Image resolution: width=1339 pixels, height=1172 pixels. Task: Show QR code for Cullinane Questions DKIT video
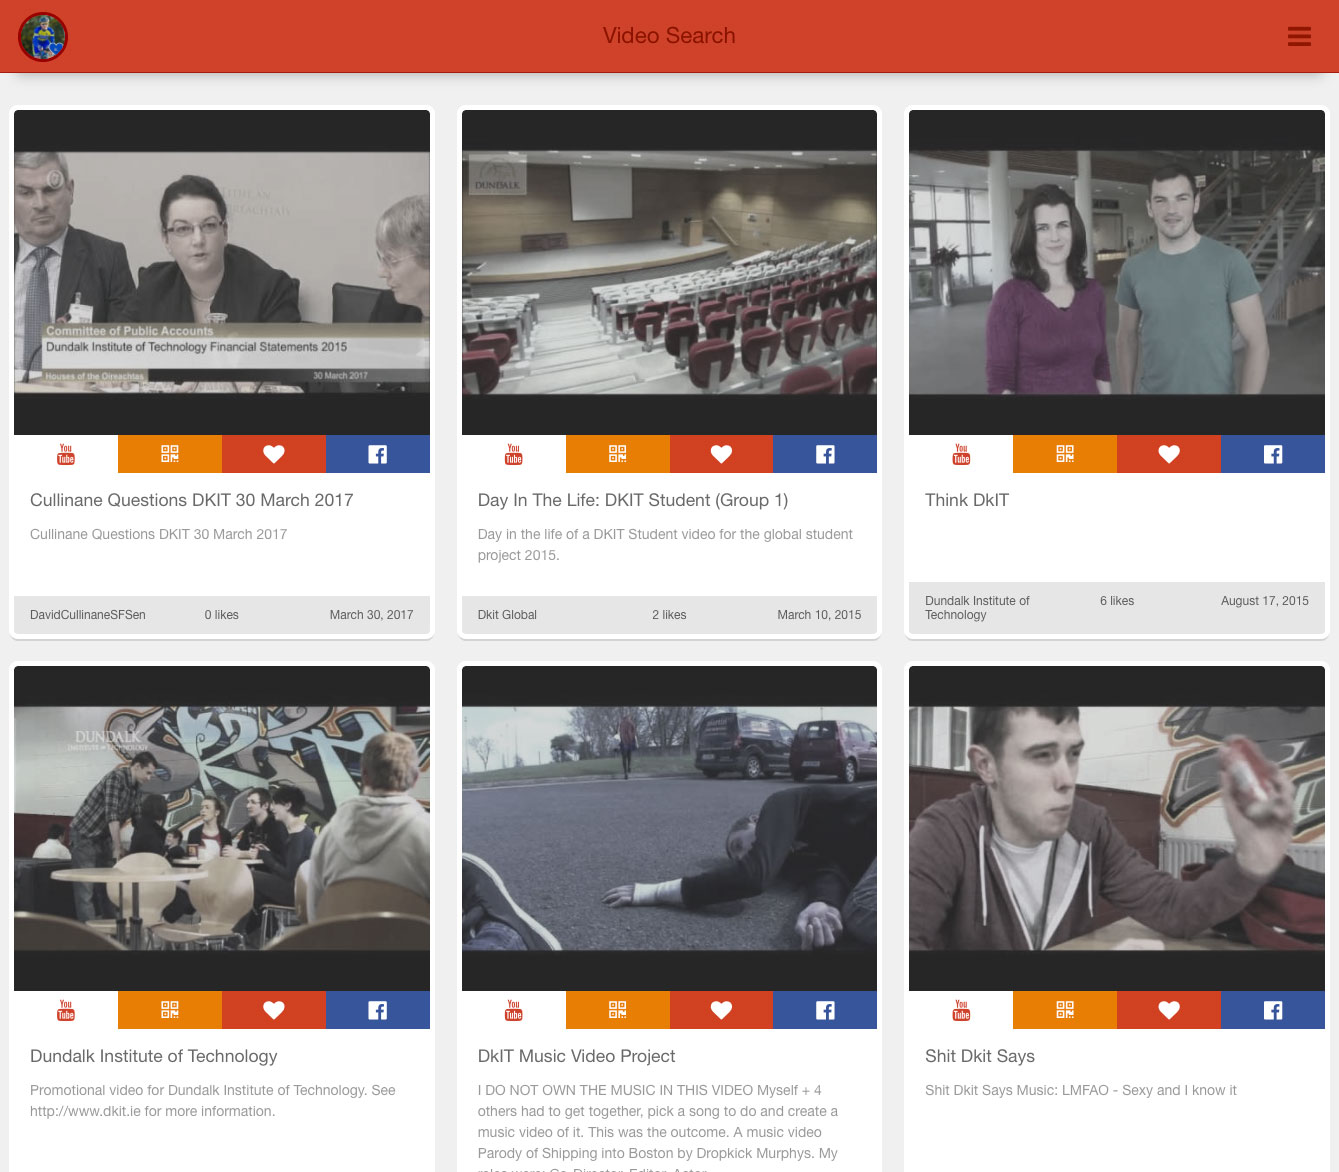click(x=170, y=454)
